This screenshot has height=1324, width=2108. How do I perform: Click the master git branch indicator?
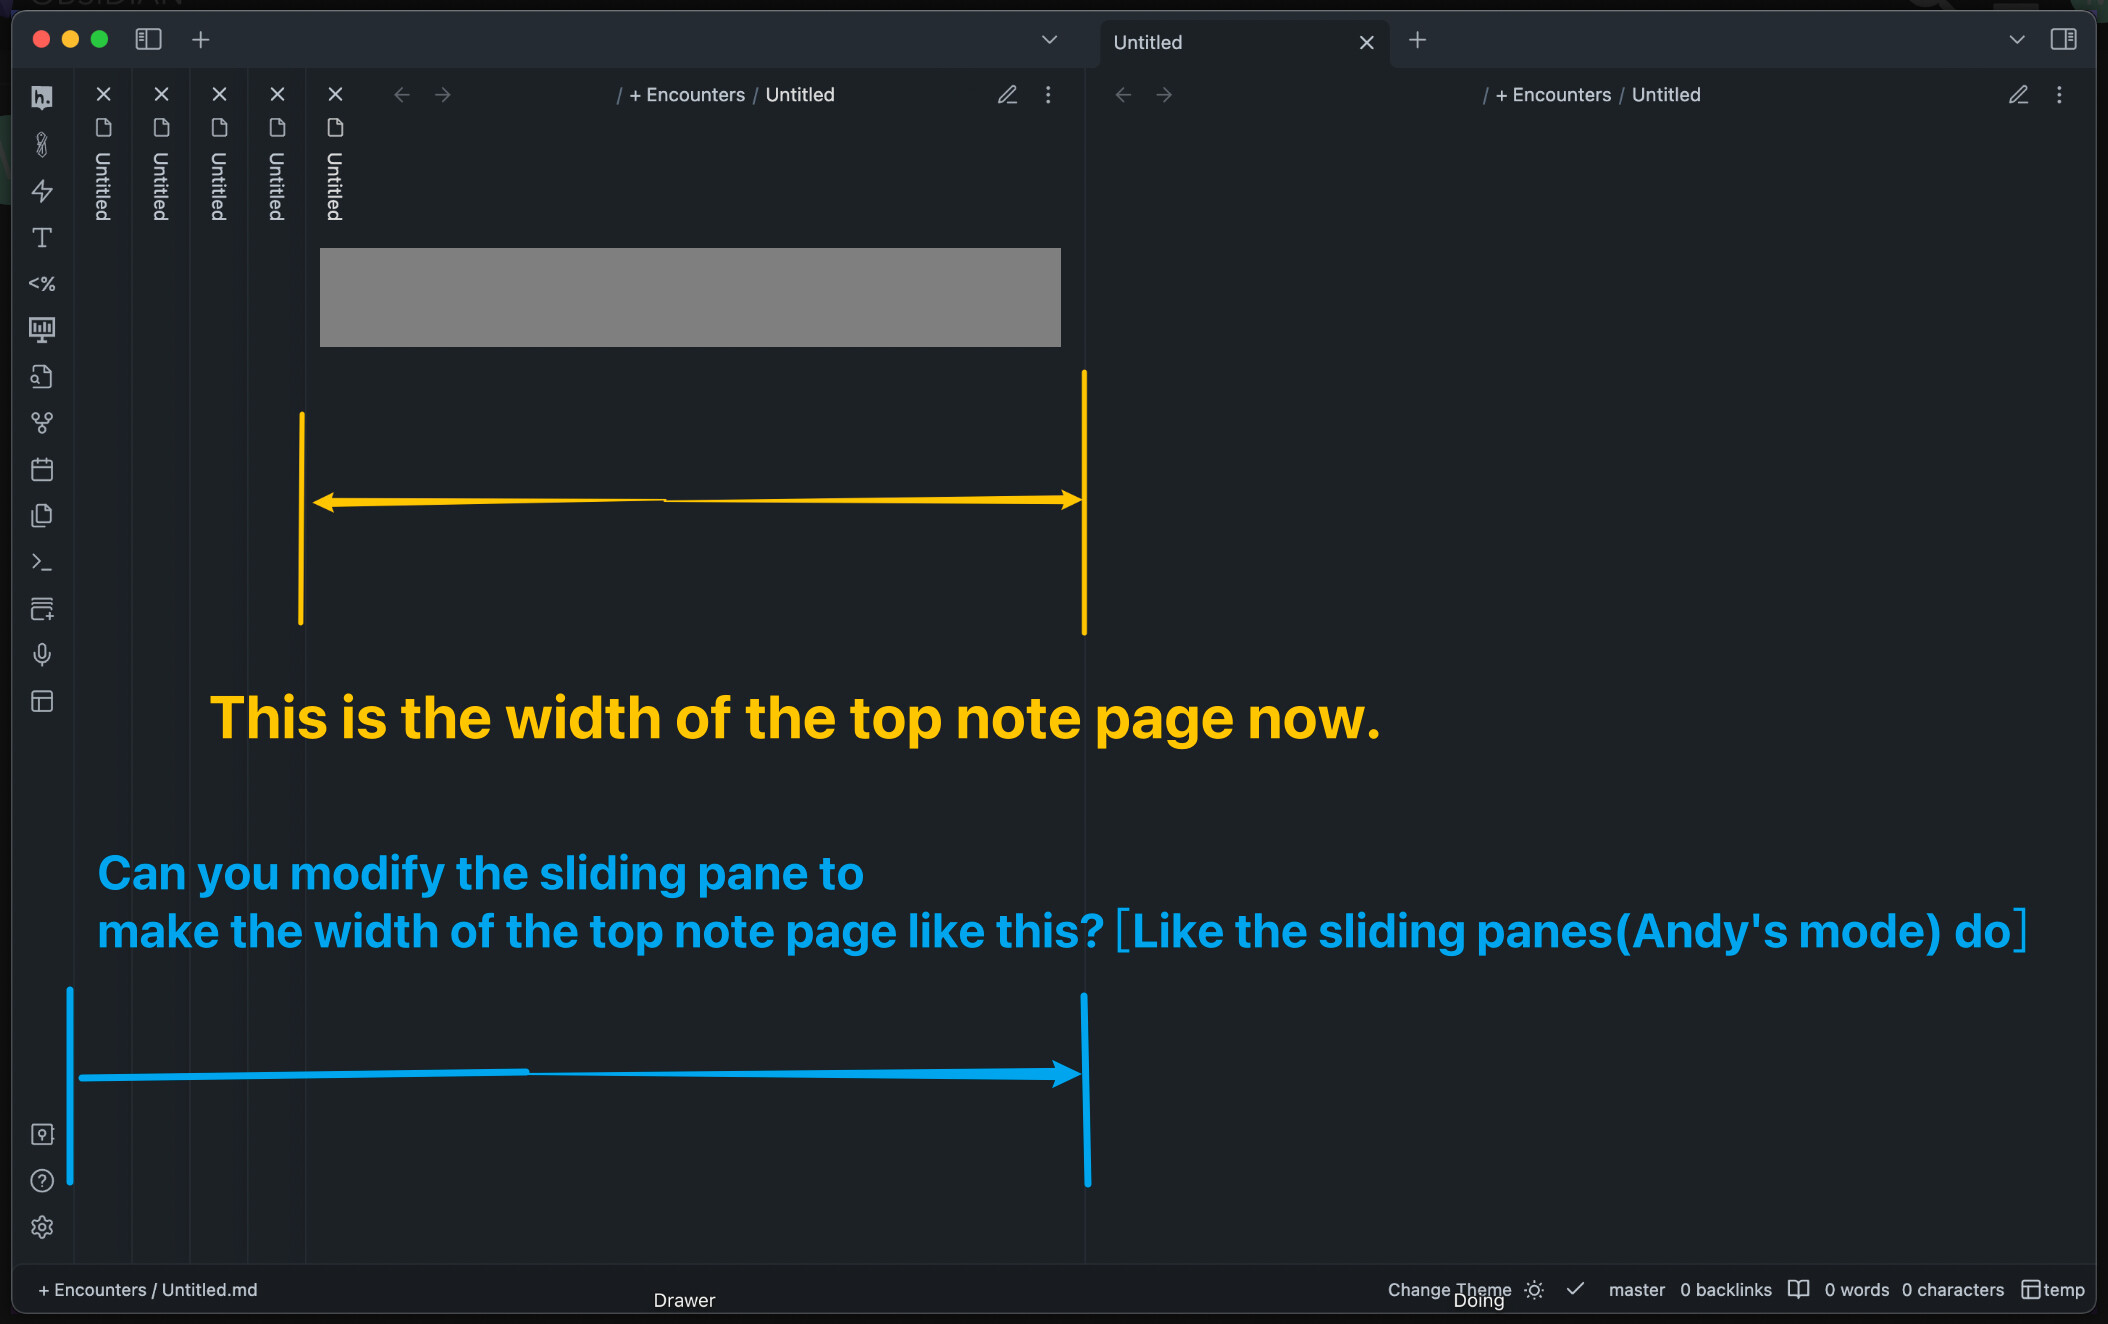(1636, 1290)
